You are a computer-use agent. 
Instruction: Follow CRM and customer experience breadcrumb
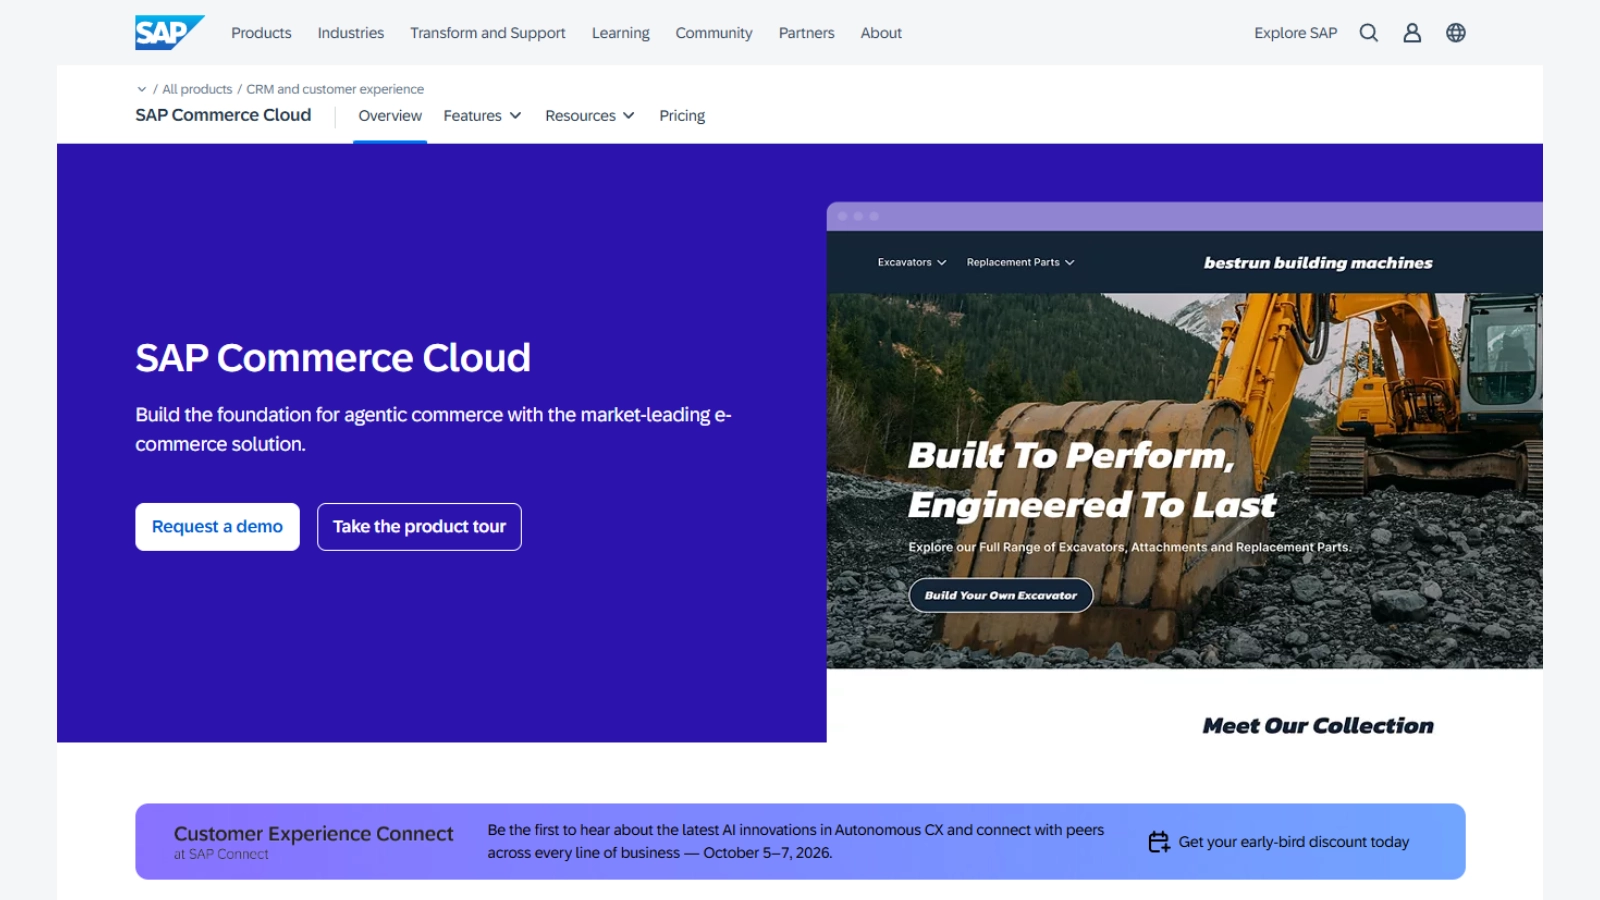point(335,89)
